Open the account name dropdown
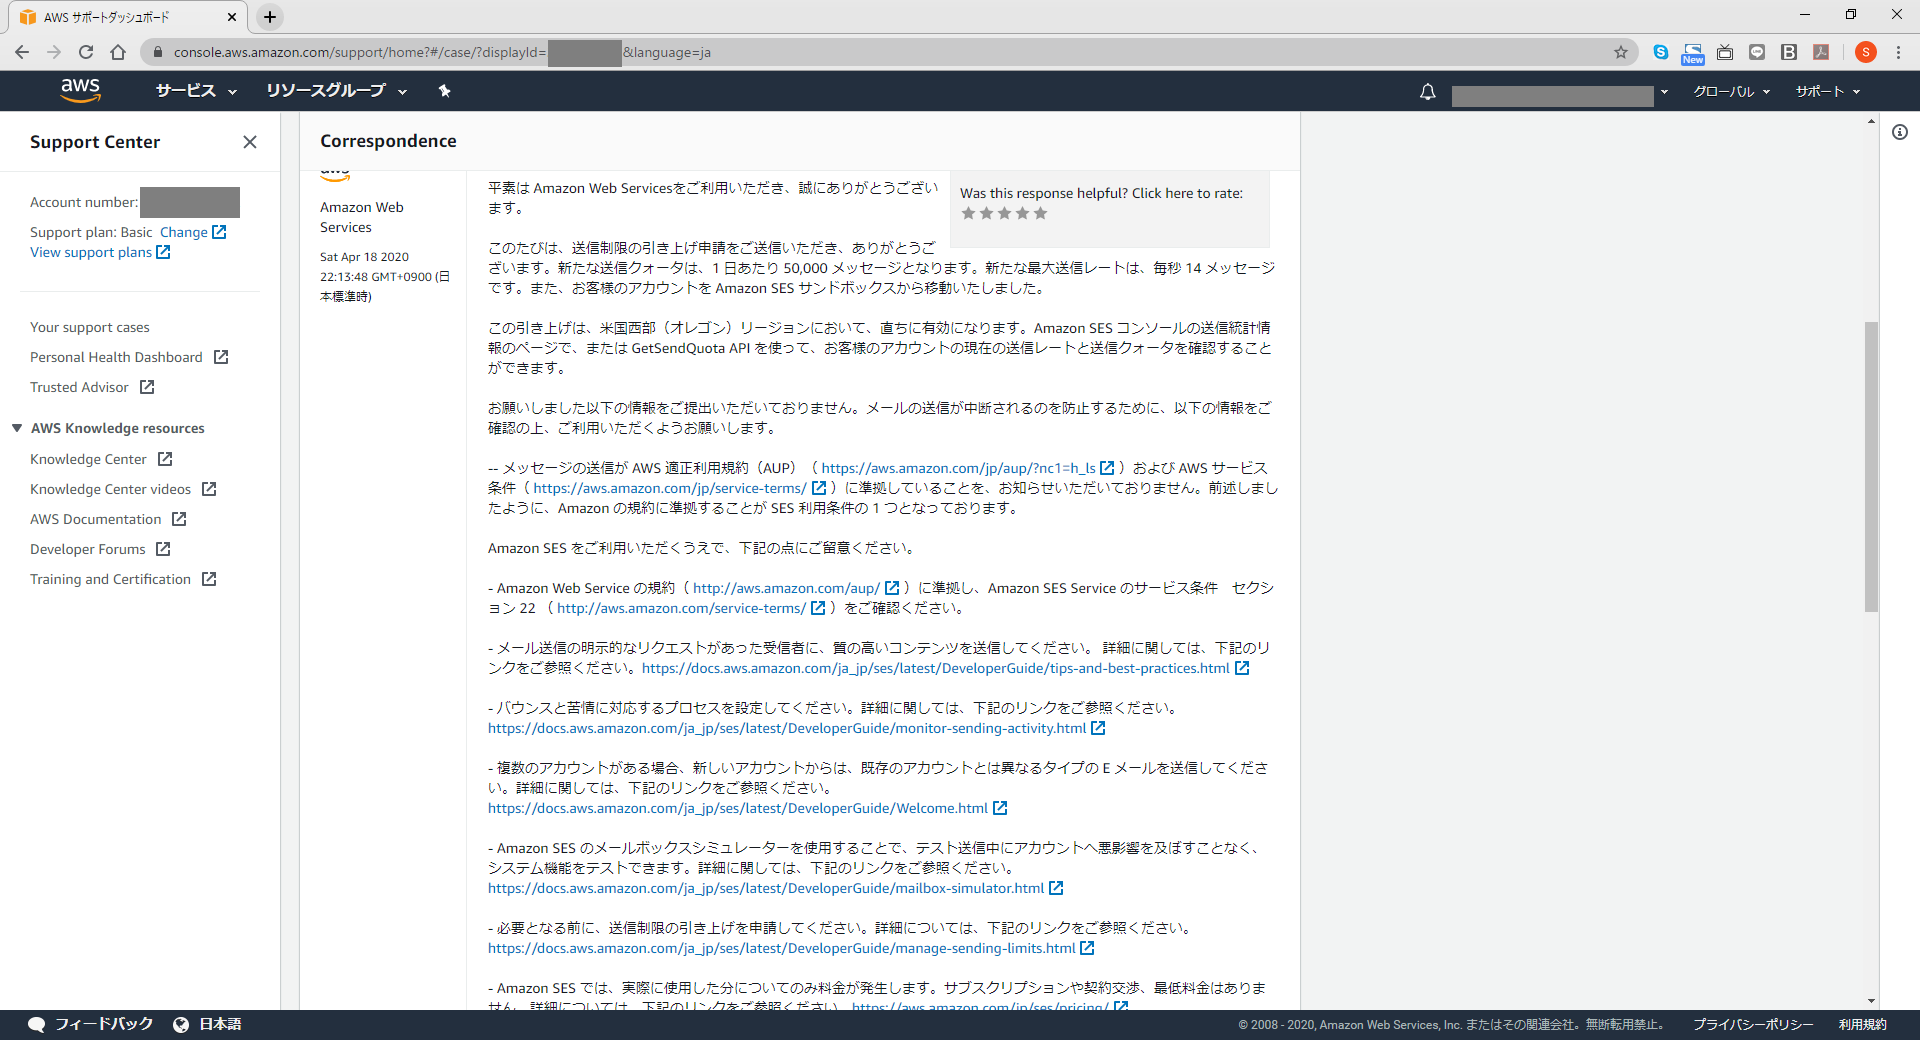The image size is (1920, 1040). coord(1560,94)
